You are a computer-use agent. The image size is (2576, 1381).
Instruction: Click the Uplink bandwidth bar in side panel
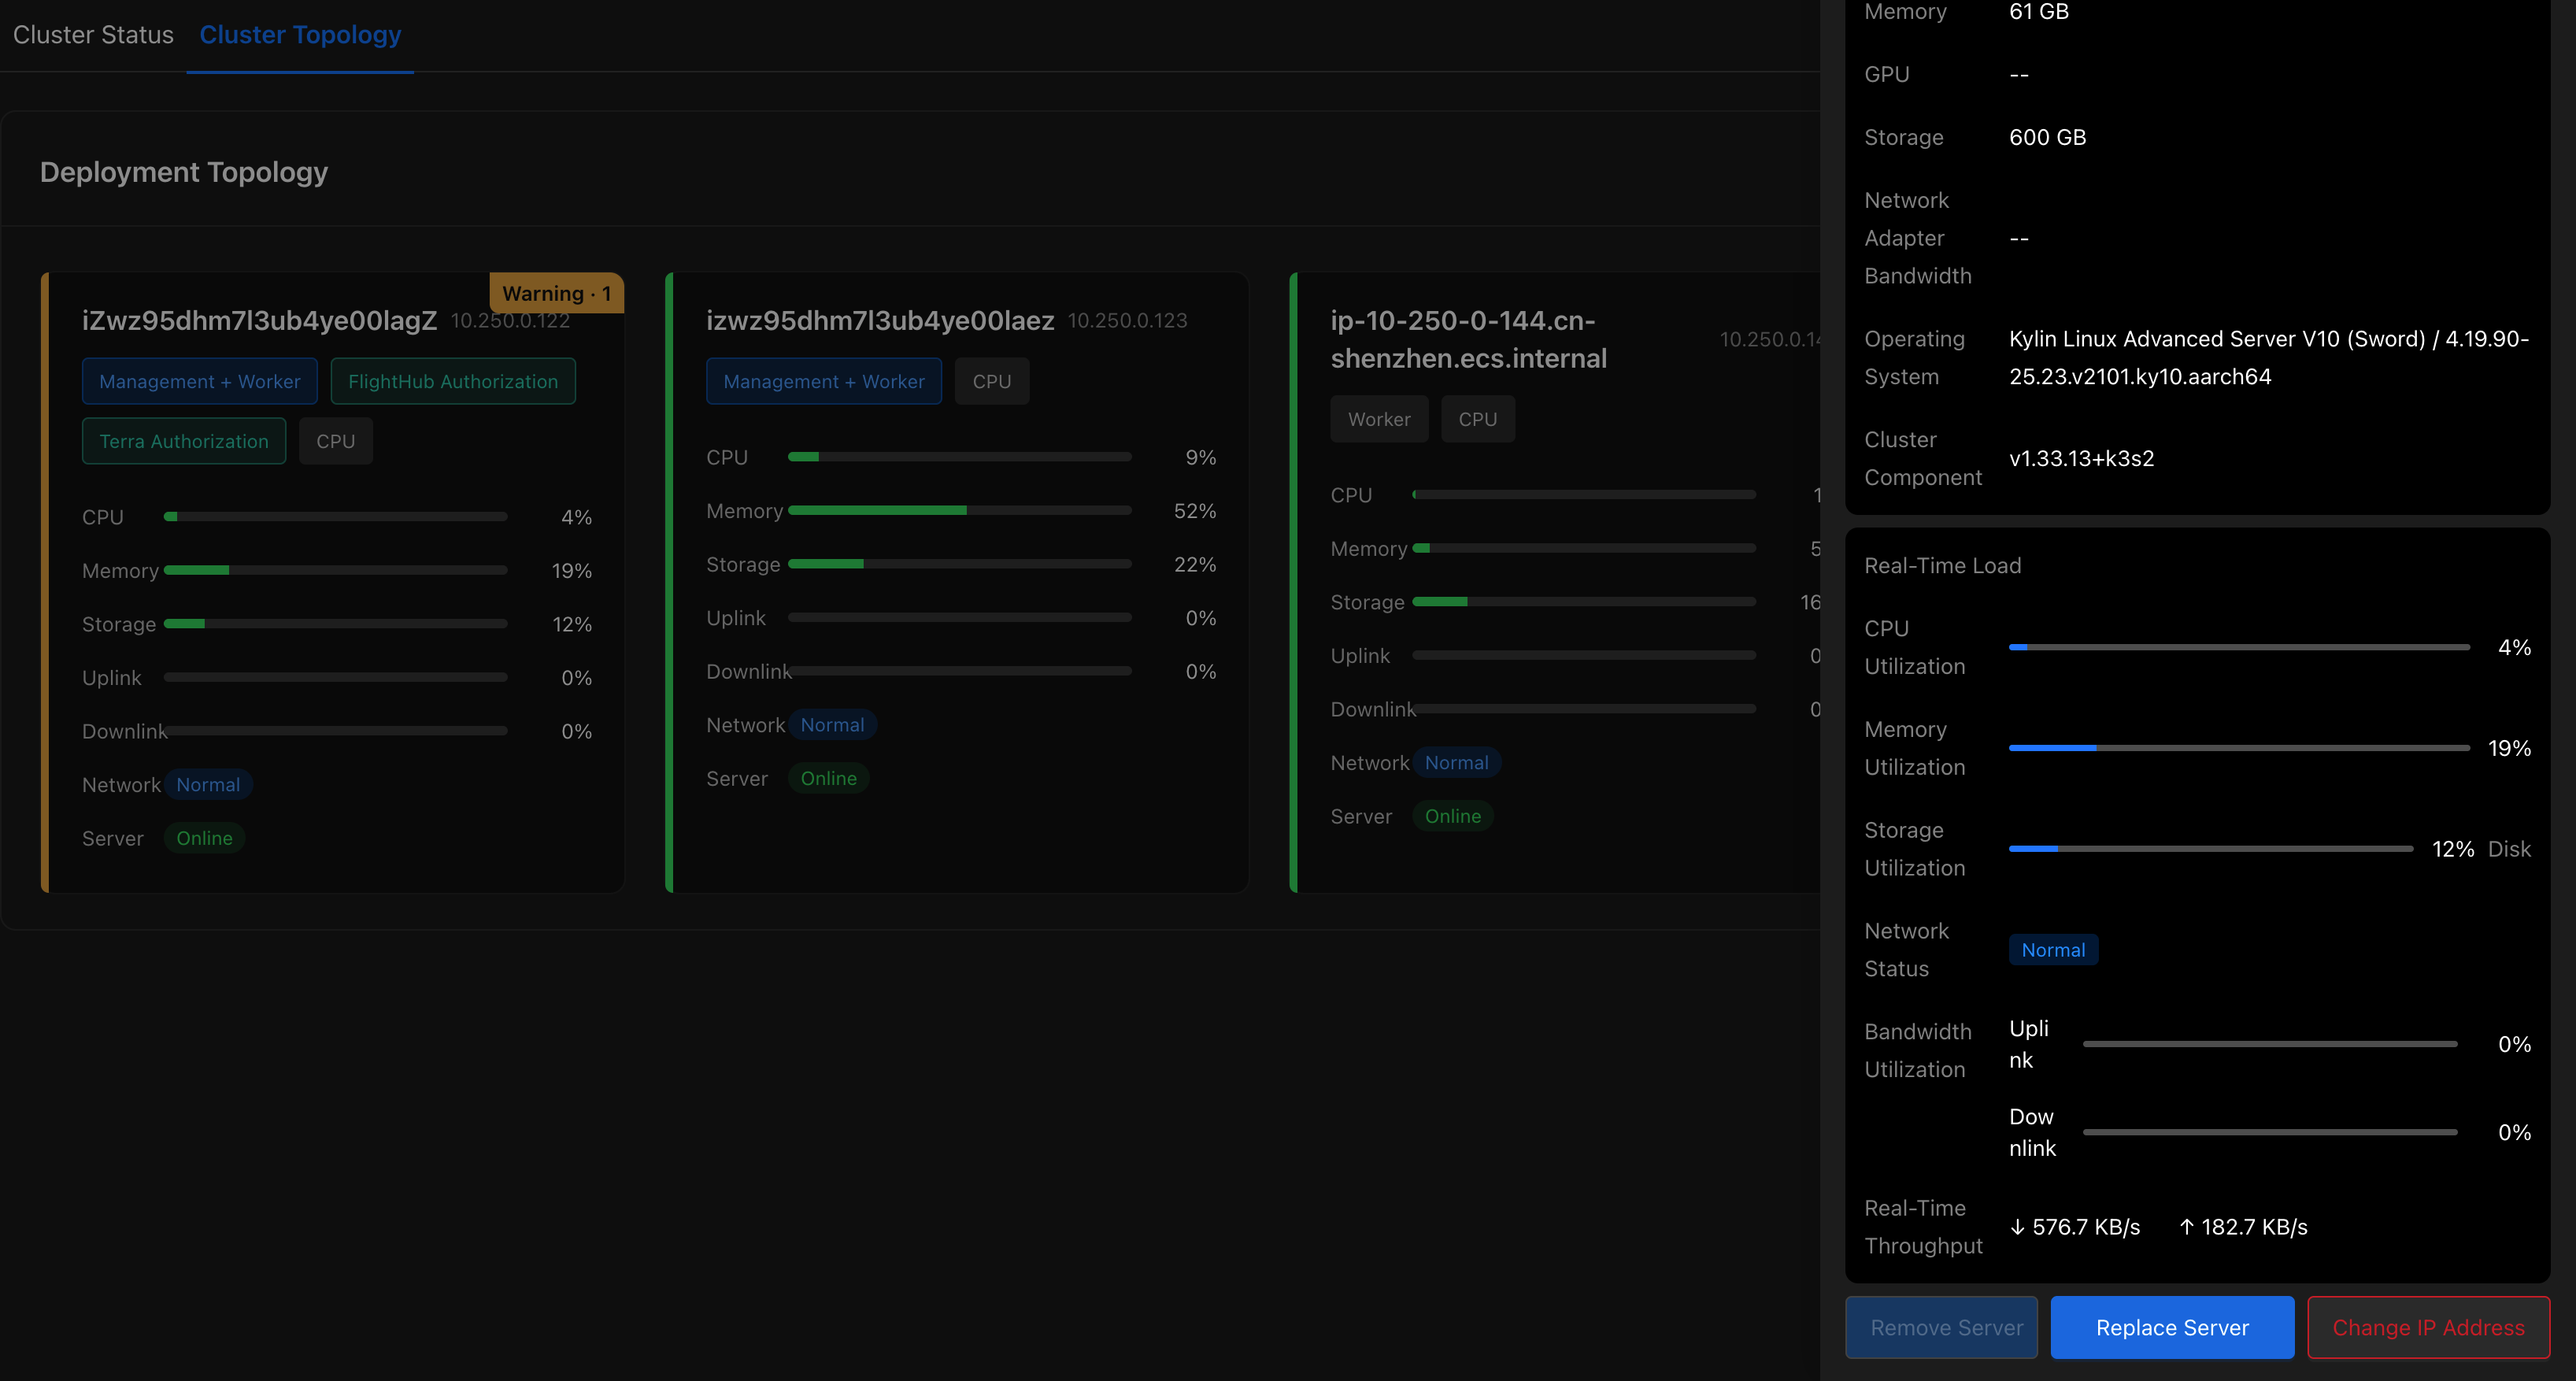[2270, 1044]
